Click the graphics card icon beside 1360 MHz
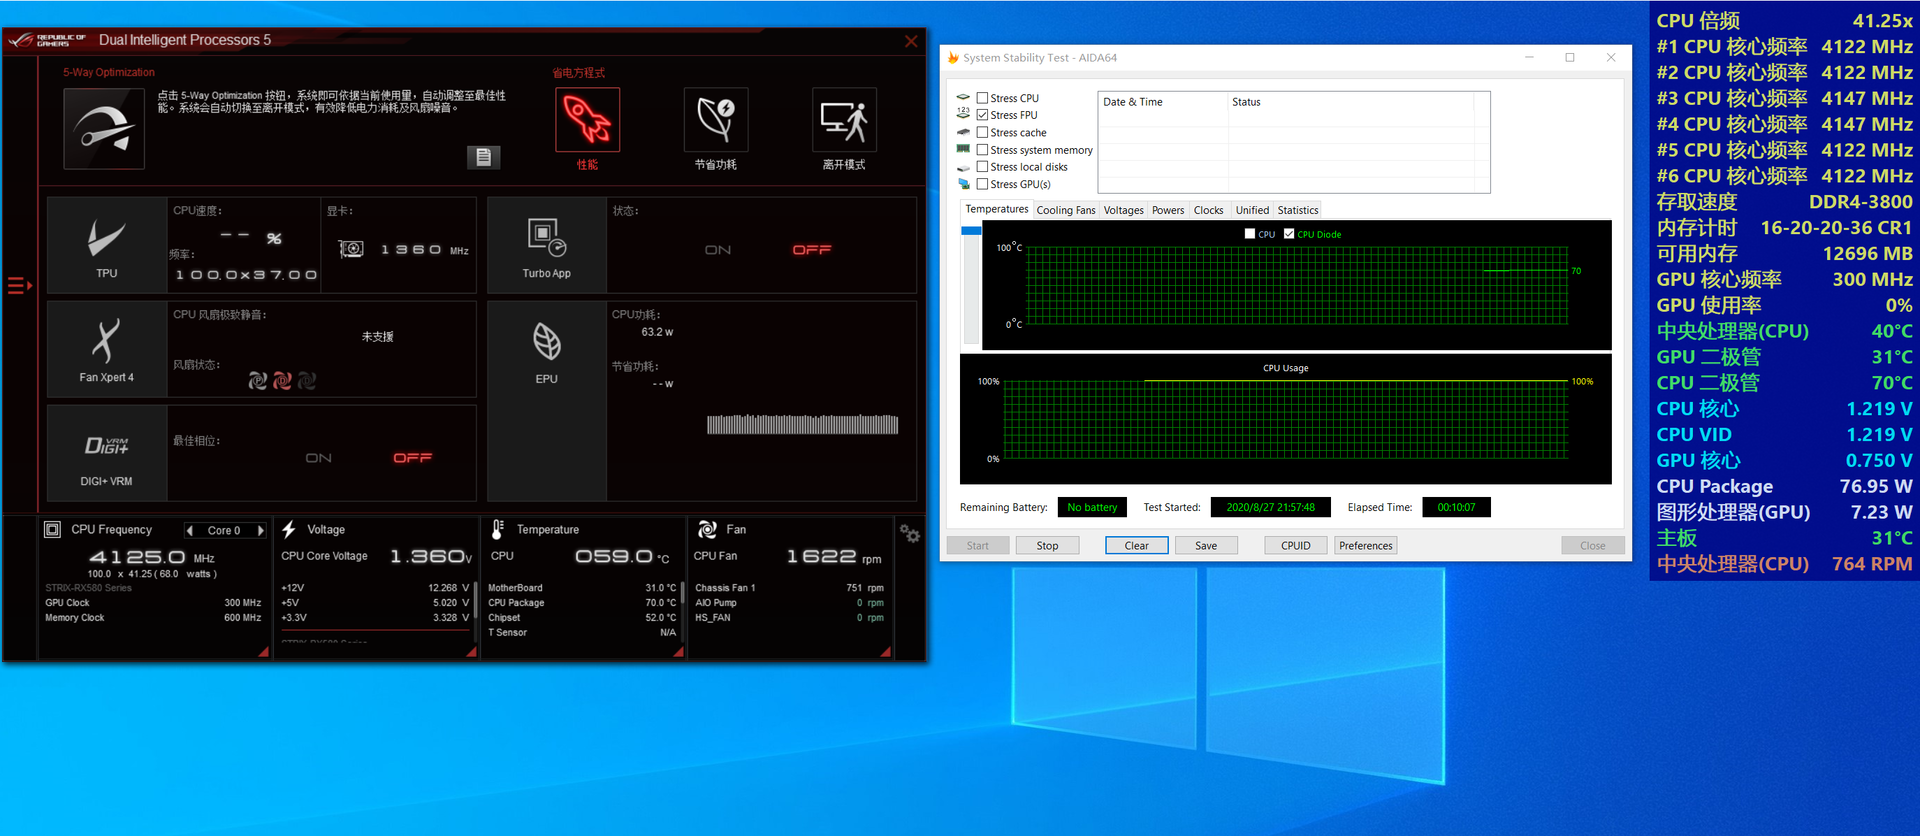The image size is (1920, 836). pos(351,249)
